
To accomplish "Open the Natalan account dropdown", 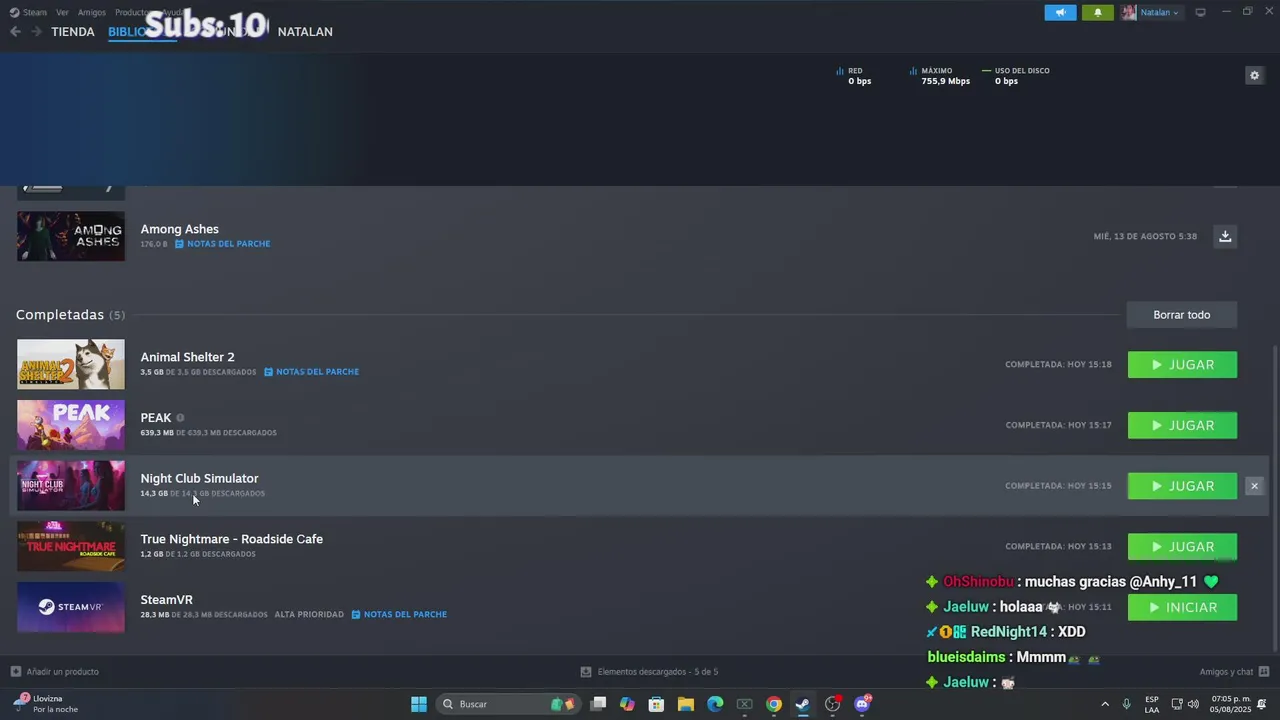I will point(1150,12).
